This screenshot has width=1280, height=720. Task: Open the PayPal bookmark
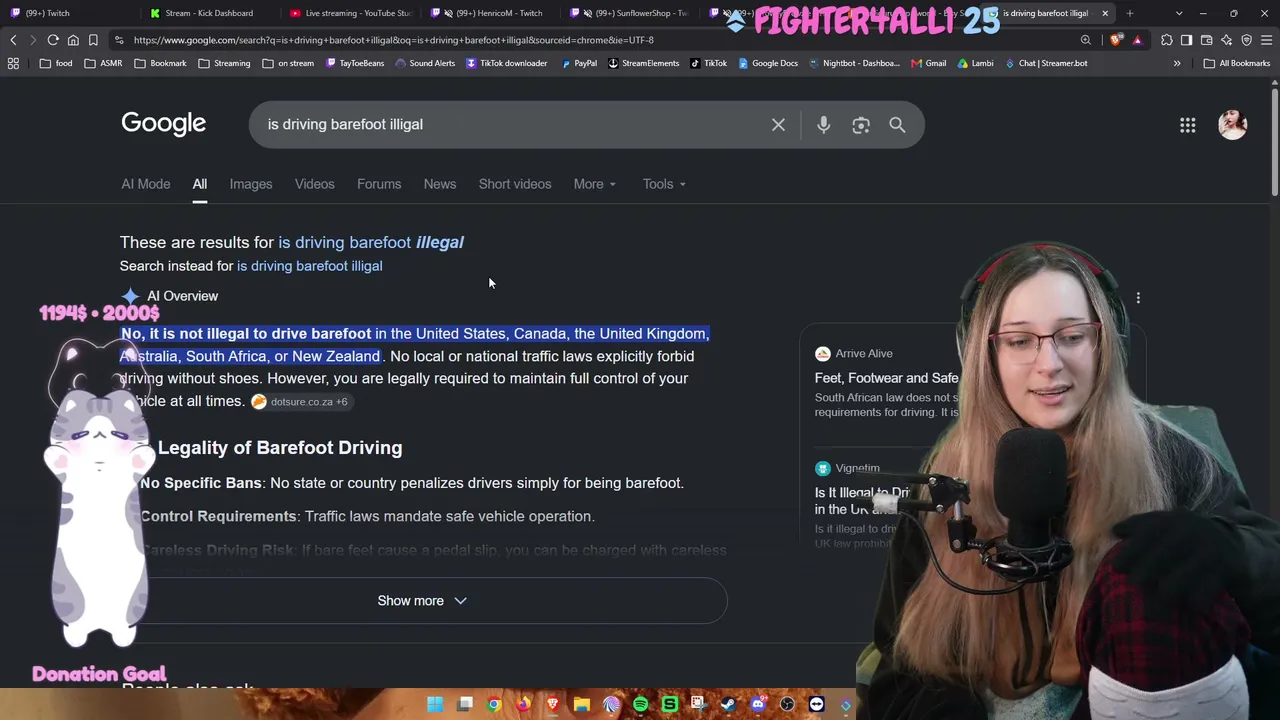[x=579, y=63]
